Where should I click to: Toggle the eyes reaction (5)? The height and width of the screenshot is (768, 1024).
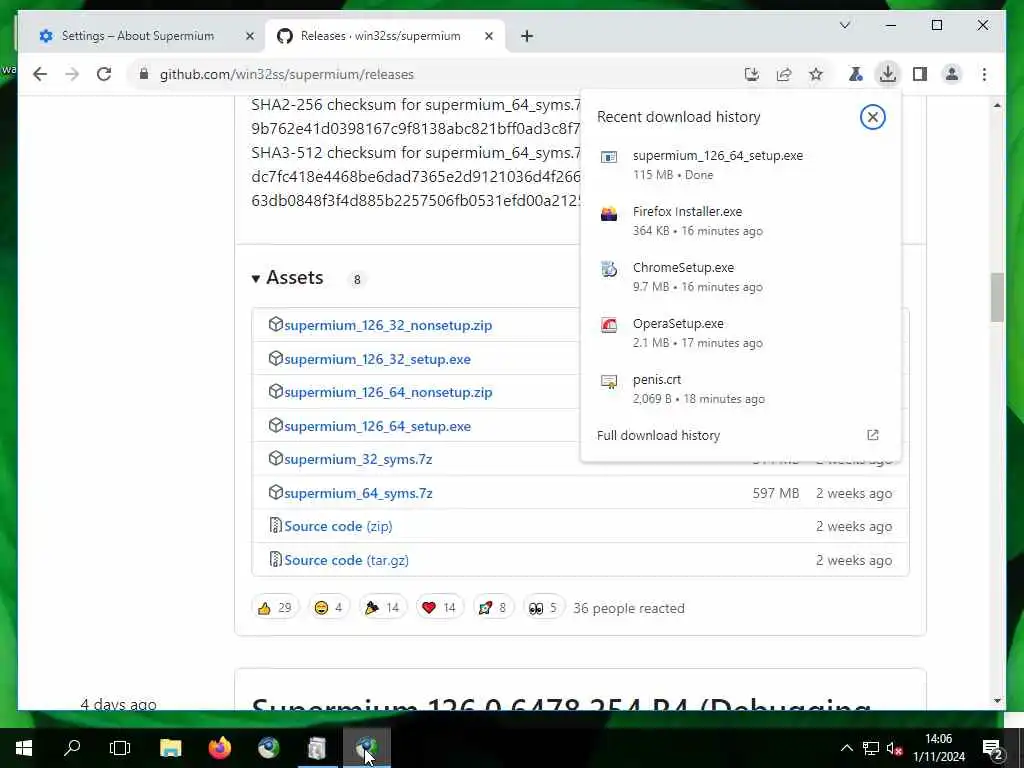tap(543, 608)
